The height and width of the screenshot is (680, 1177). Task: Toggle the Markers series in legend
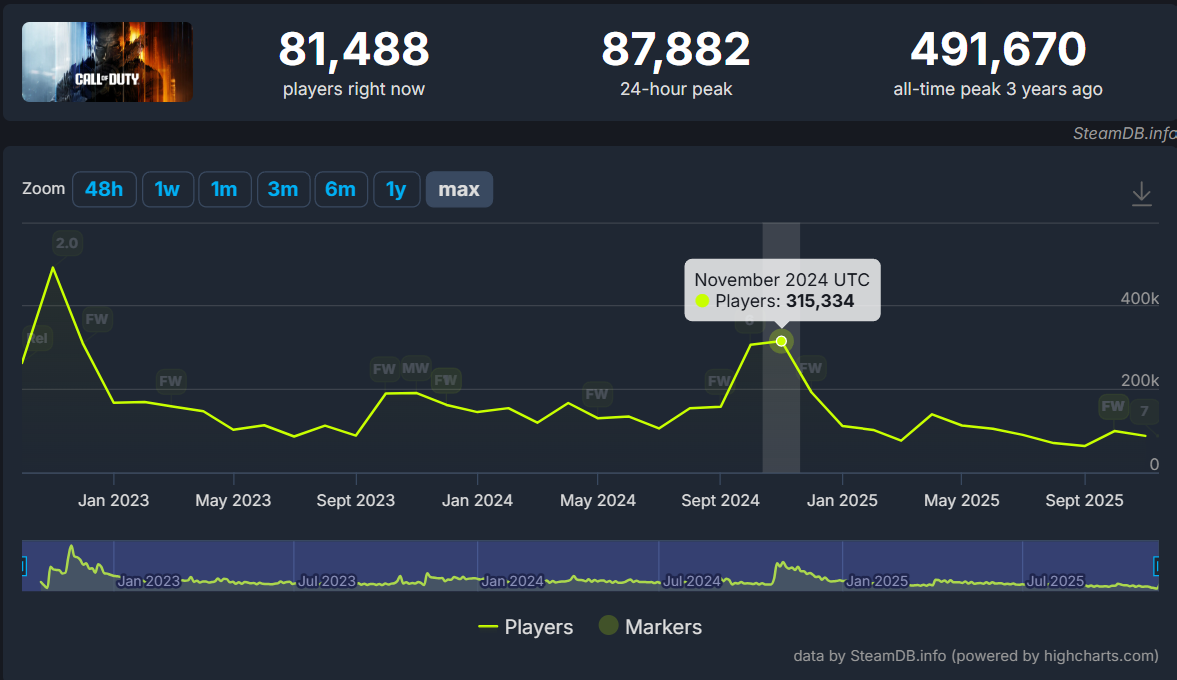[x=650, y=627]
